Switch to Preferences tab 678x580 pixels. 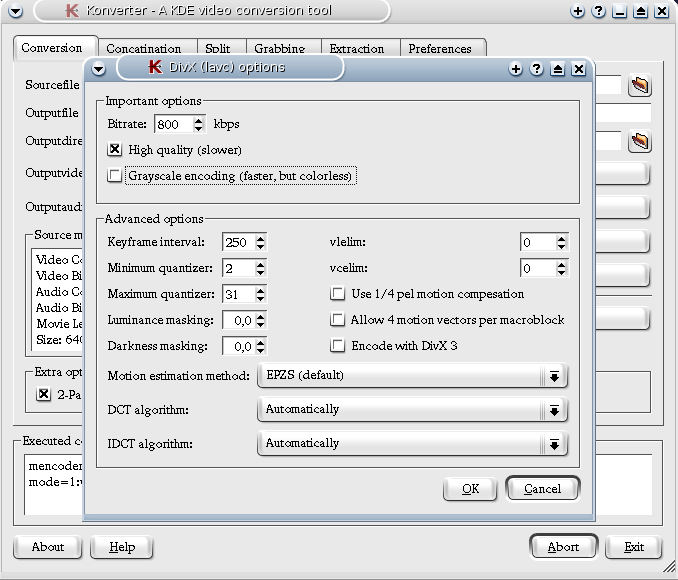tap(443, 48)
